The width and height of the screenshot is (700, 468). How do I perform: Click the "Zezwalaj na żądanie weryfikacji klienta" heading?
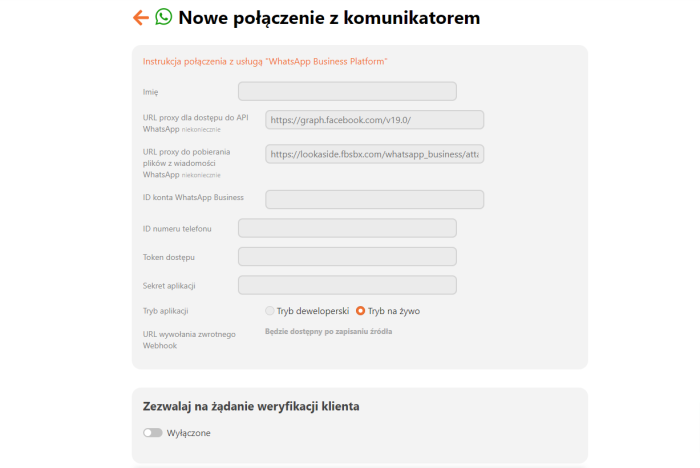251,406
